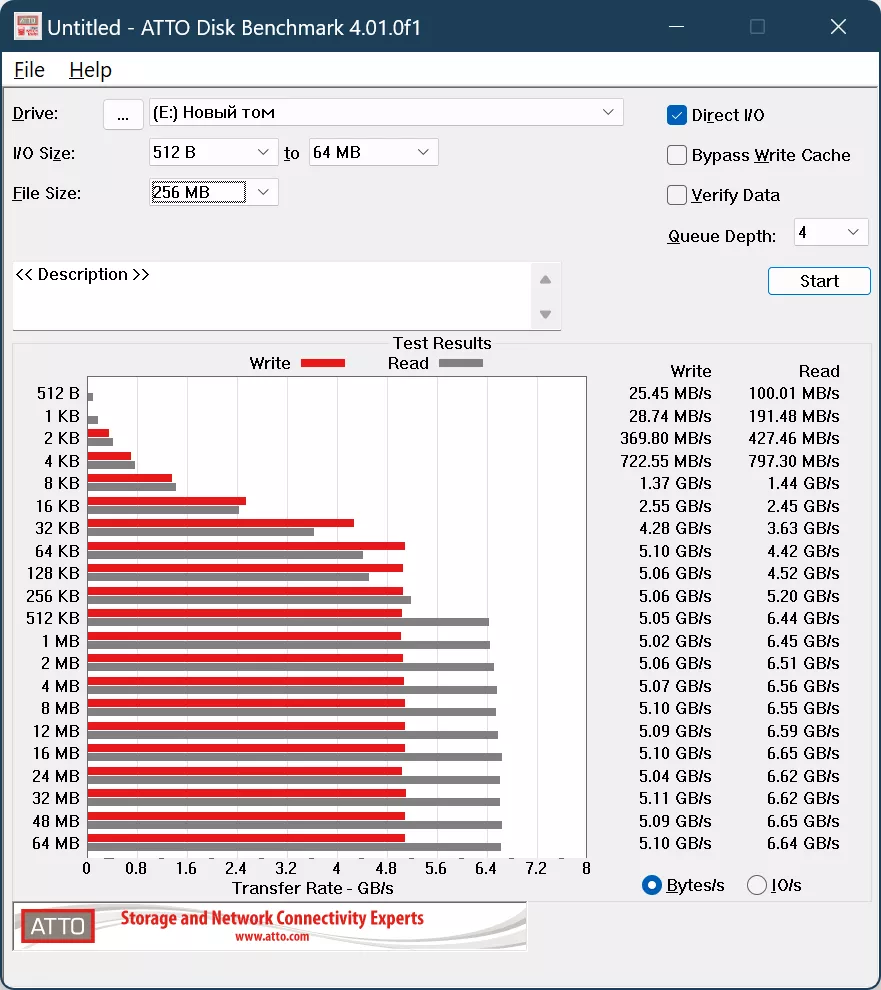Maximize the ATTO window
This screenshot has width=881, height=990.
(757, 27)
